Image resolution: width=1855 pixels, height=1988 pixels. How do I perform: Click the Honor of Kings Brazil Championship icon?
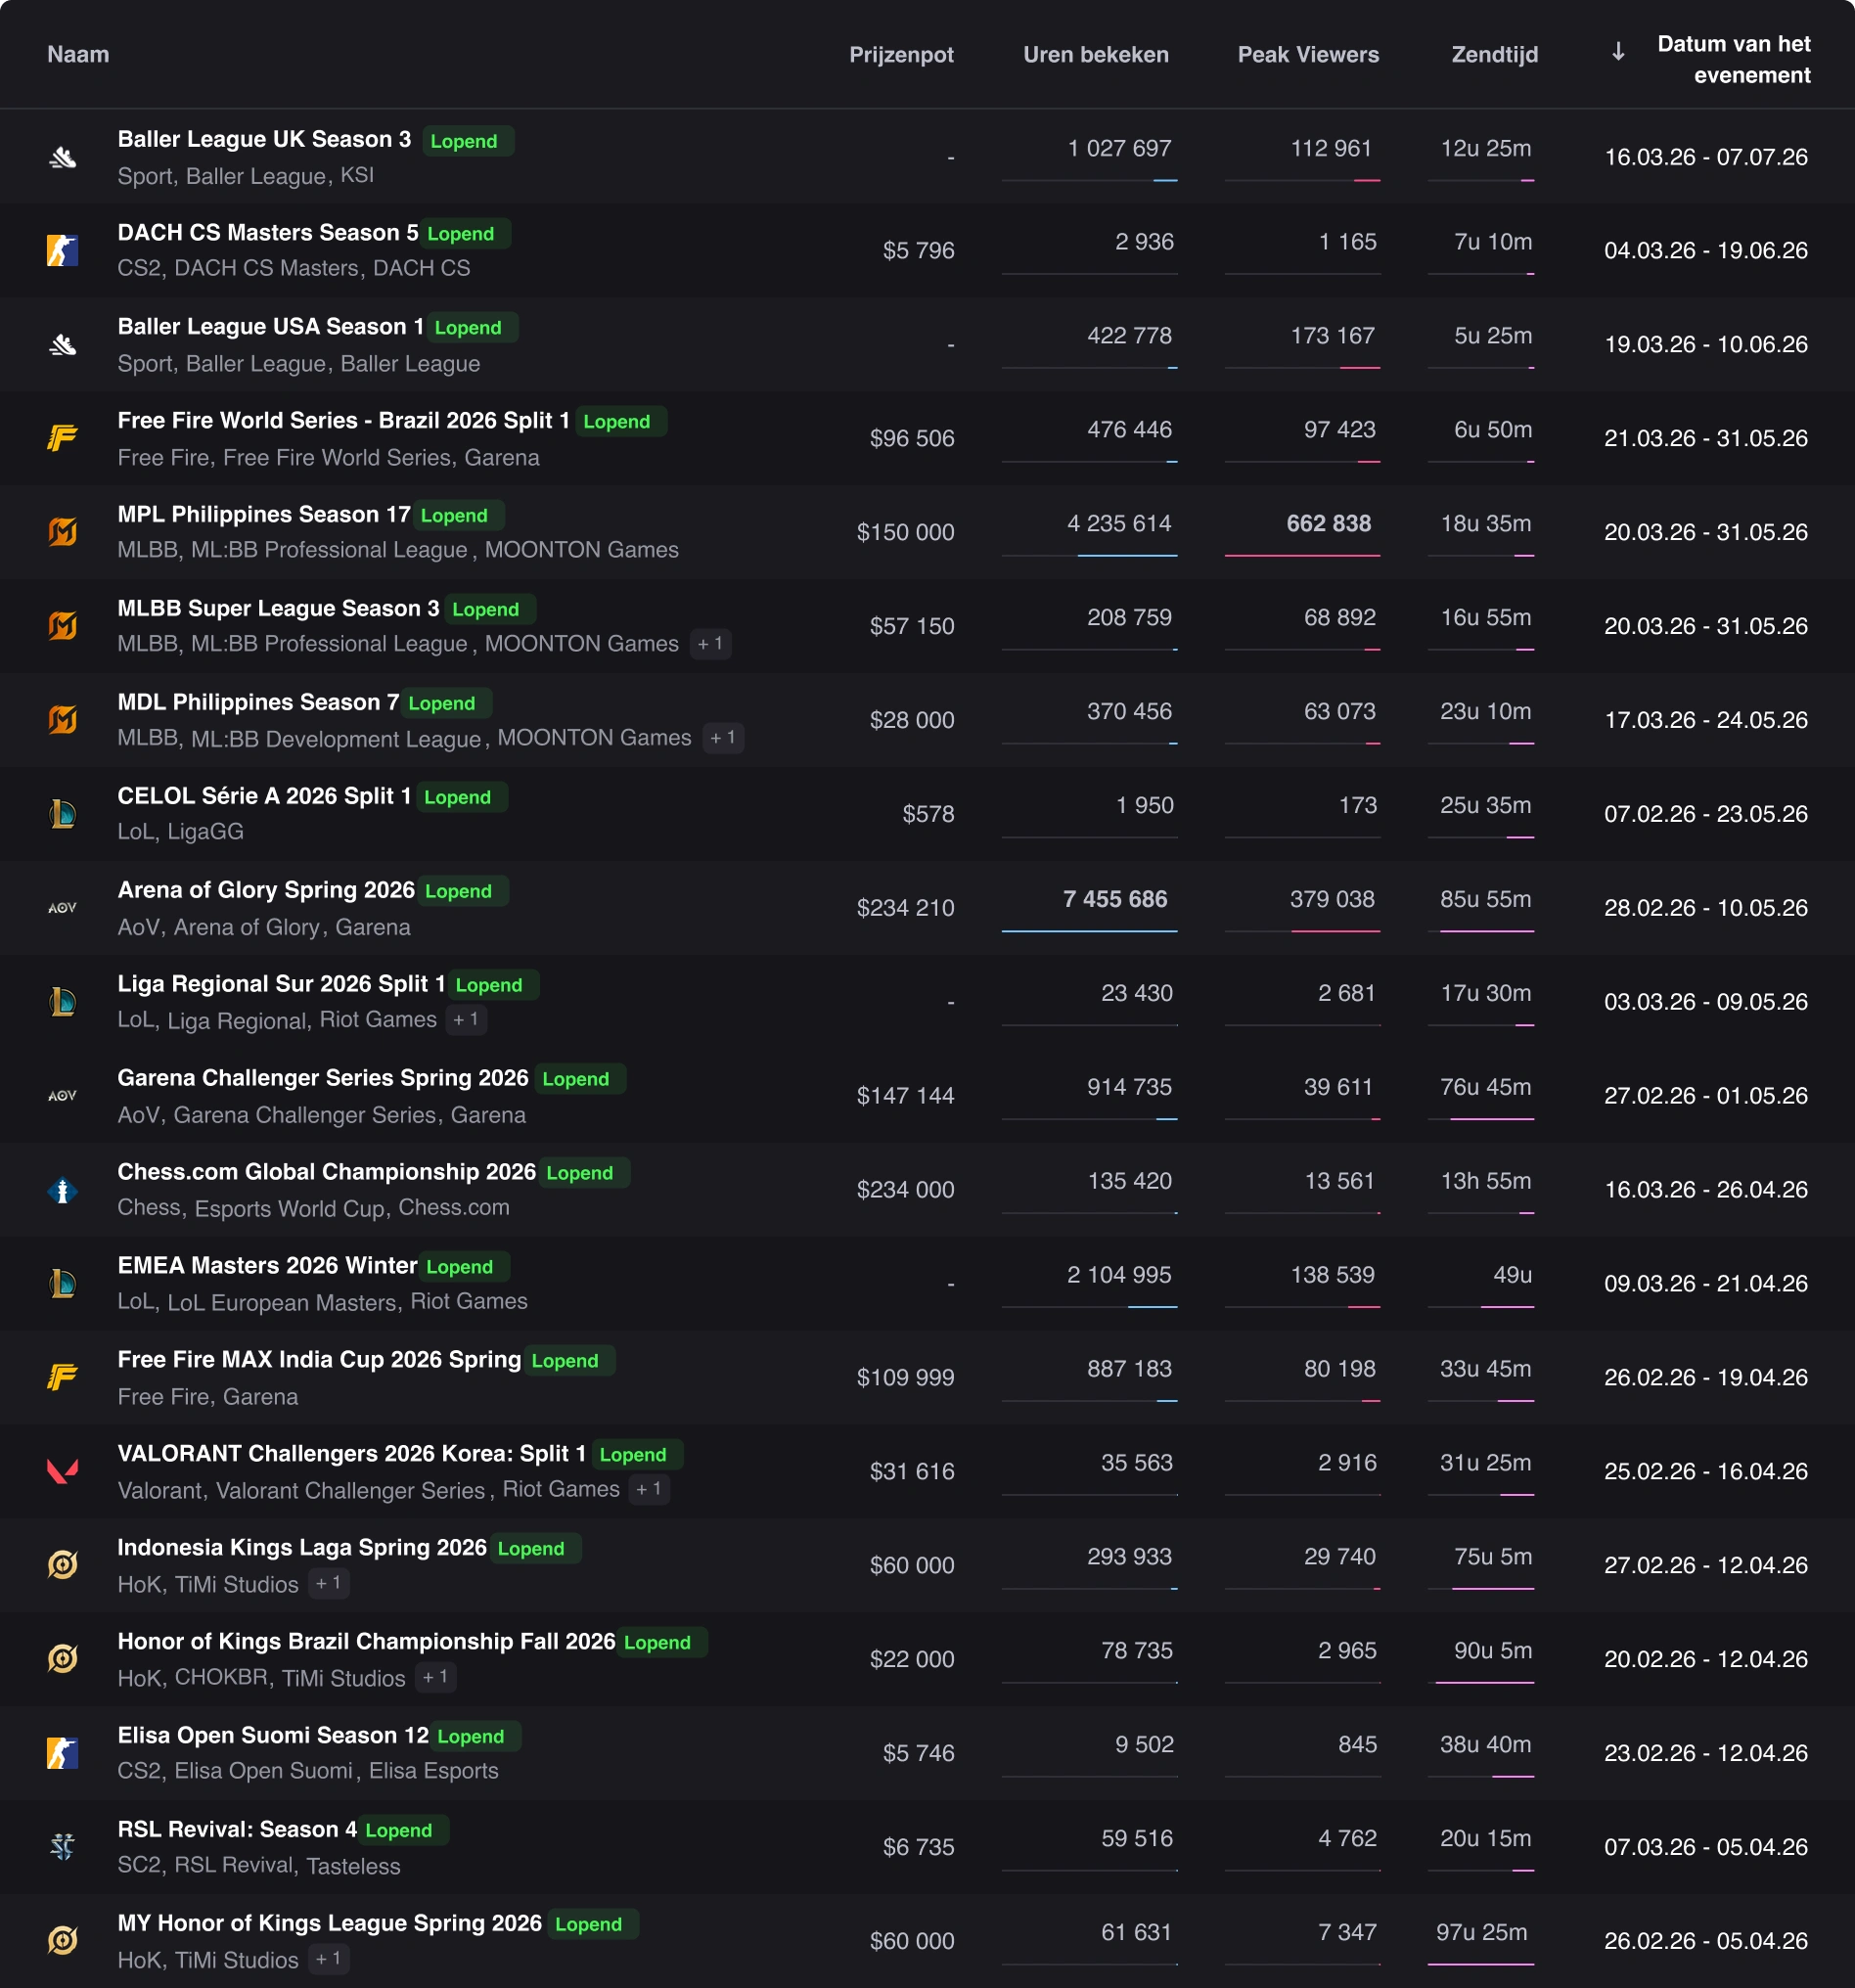pos(63,1660)
